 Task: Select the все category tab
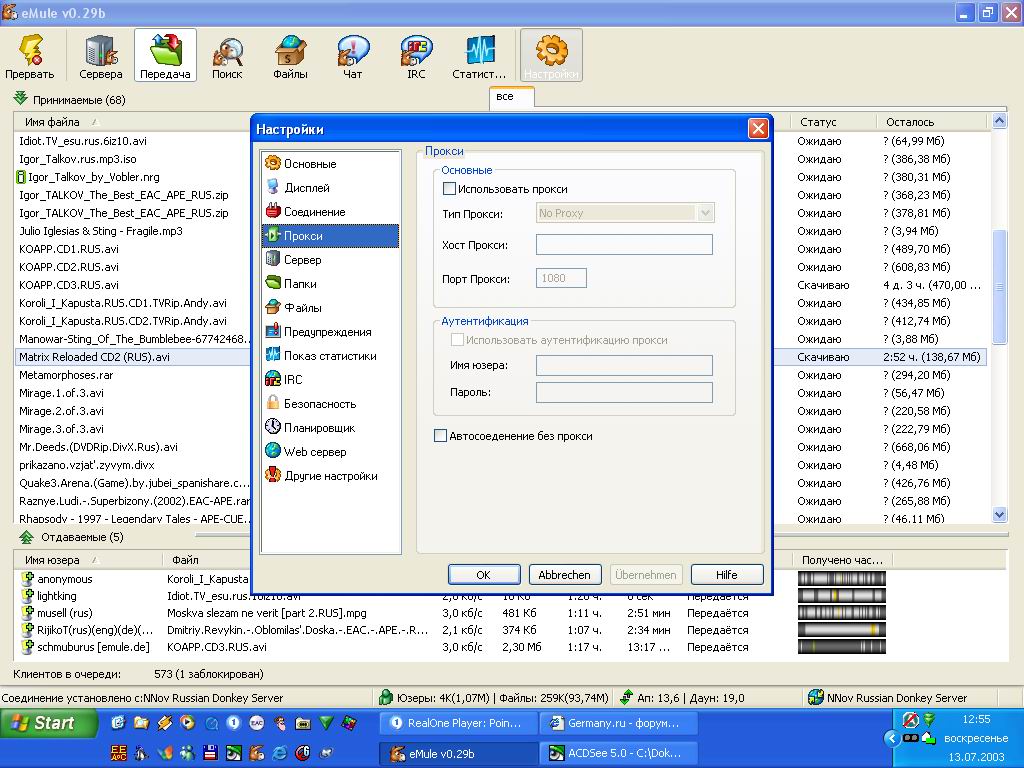[x=511, y=97]
